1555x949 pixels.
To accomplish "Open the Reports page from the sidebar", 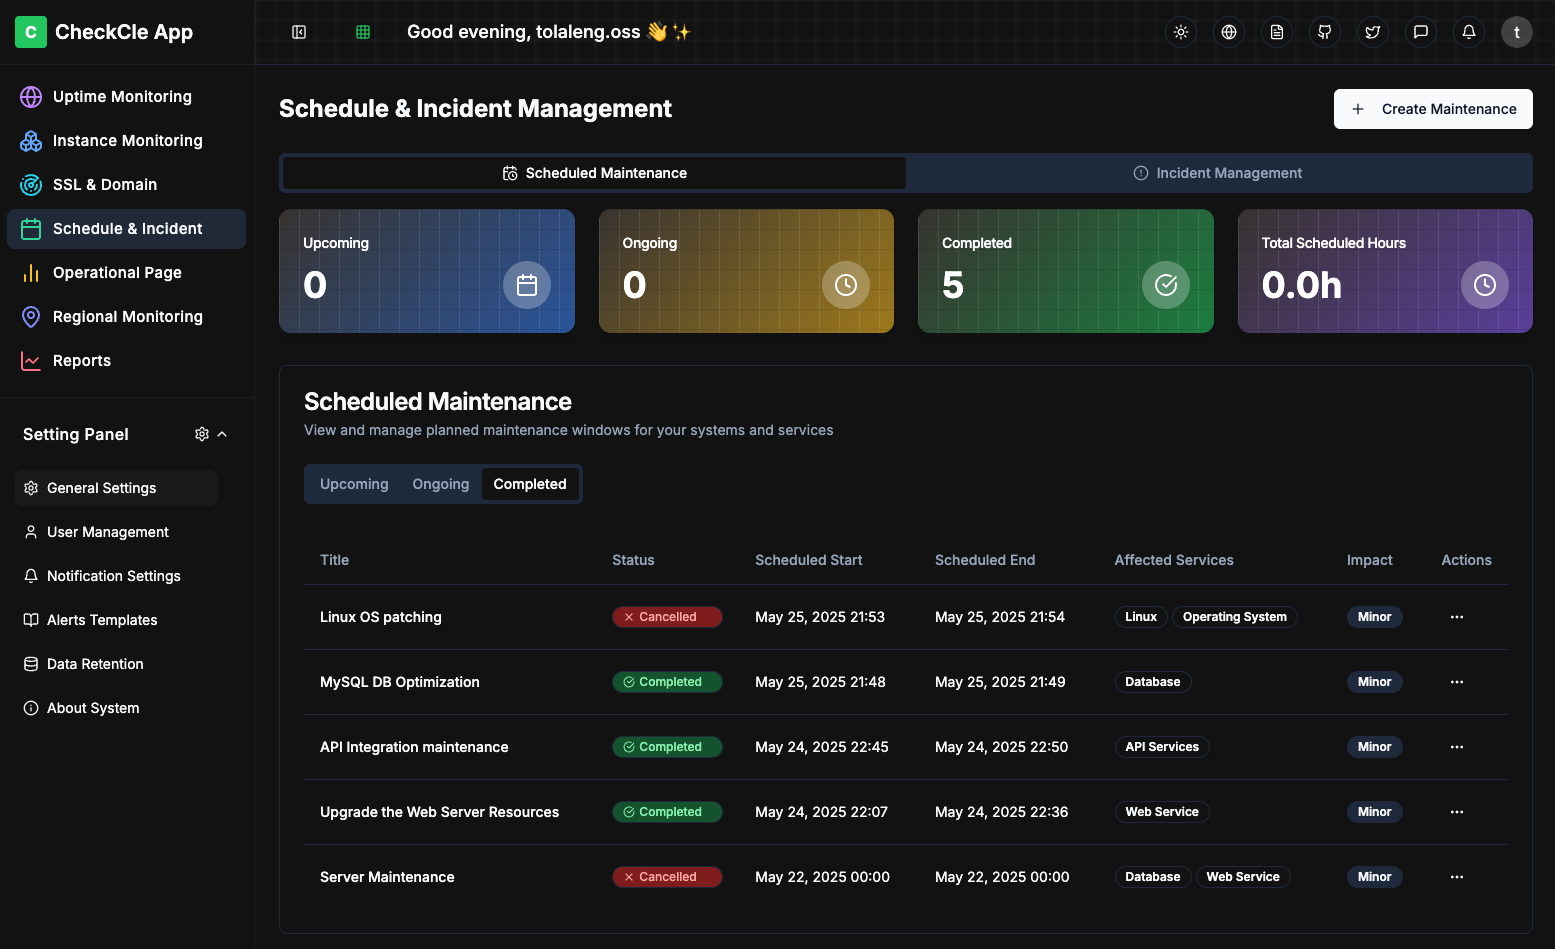I will pyautogui.click(x=81, y=360).
